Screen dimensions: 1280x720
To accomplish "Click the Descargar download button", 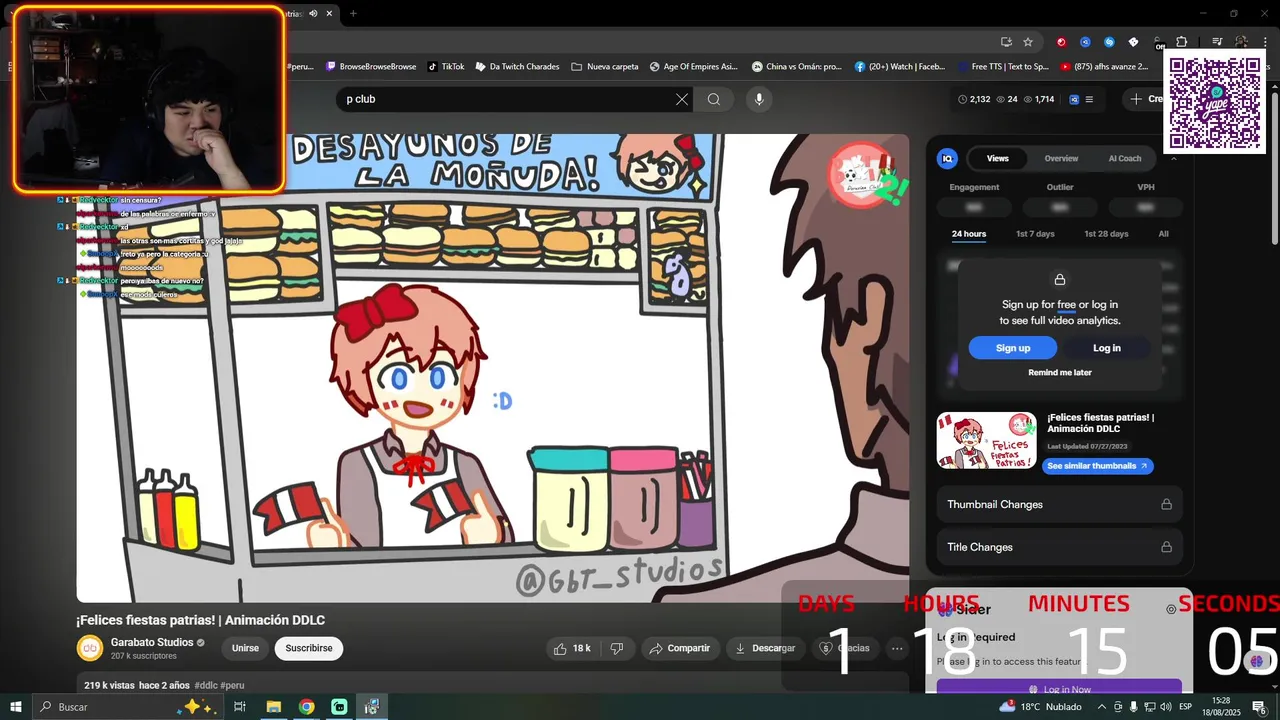I will coord(765,648).
